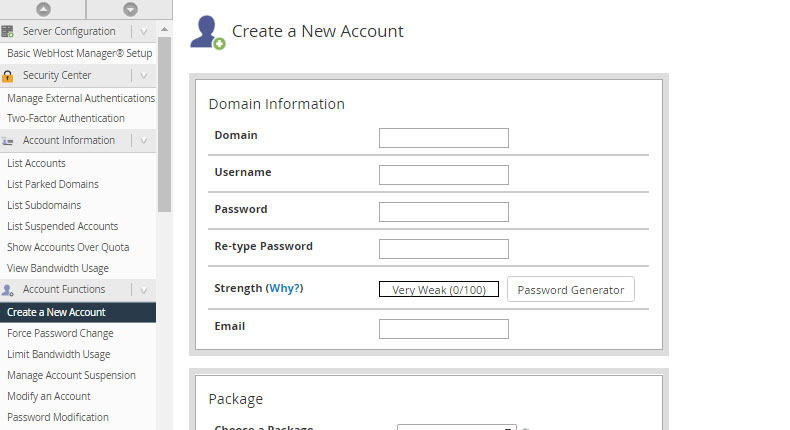790x430 pixels.
Task: Click the Server Configuration section icon
Action: [8, 31]
